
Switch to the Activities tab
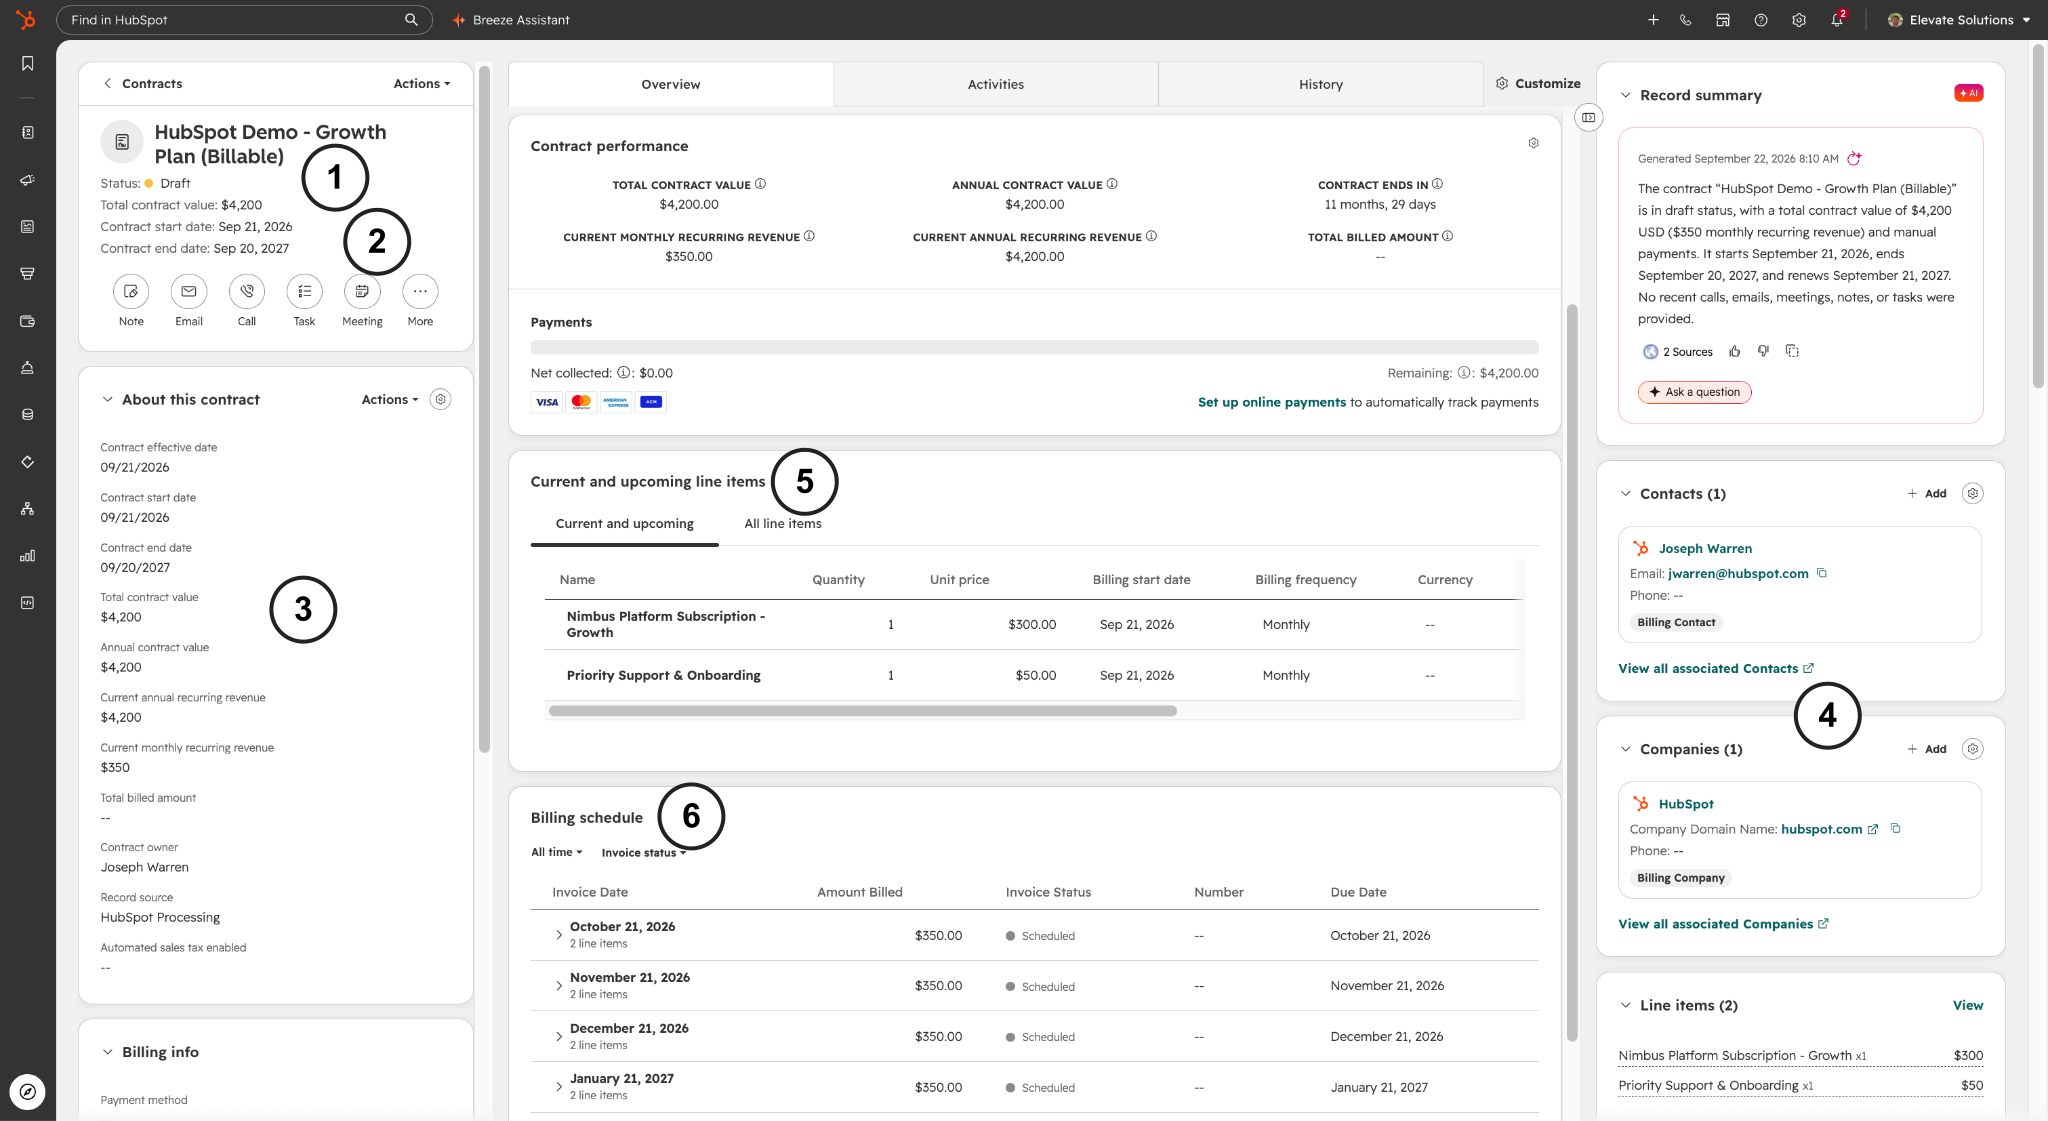pyautogui.click(x=996, y=84)
